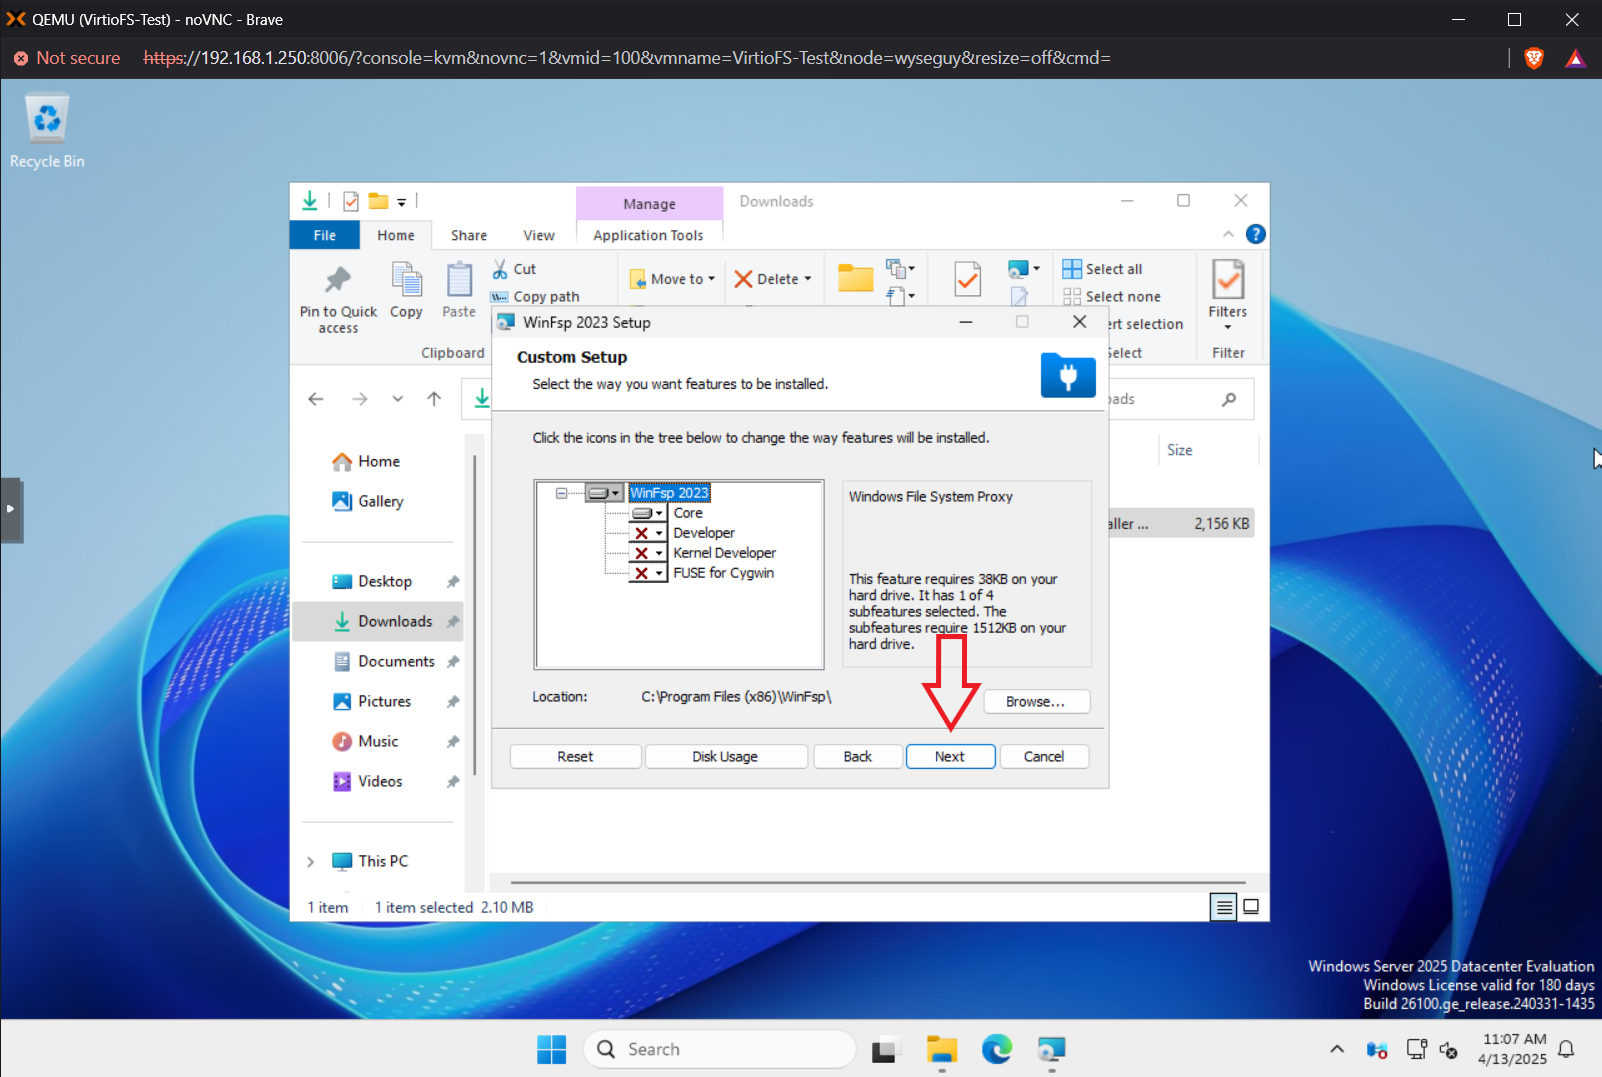Screen dimensions: 1602x1077
Task: Open the Application Tools tab
Action: point(648,235)
